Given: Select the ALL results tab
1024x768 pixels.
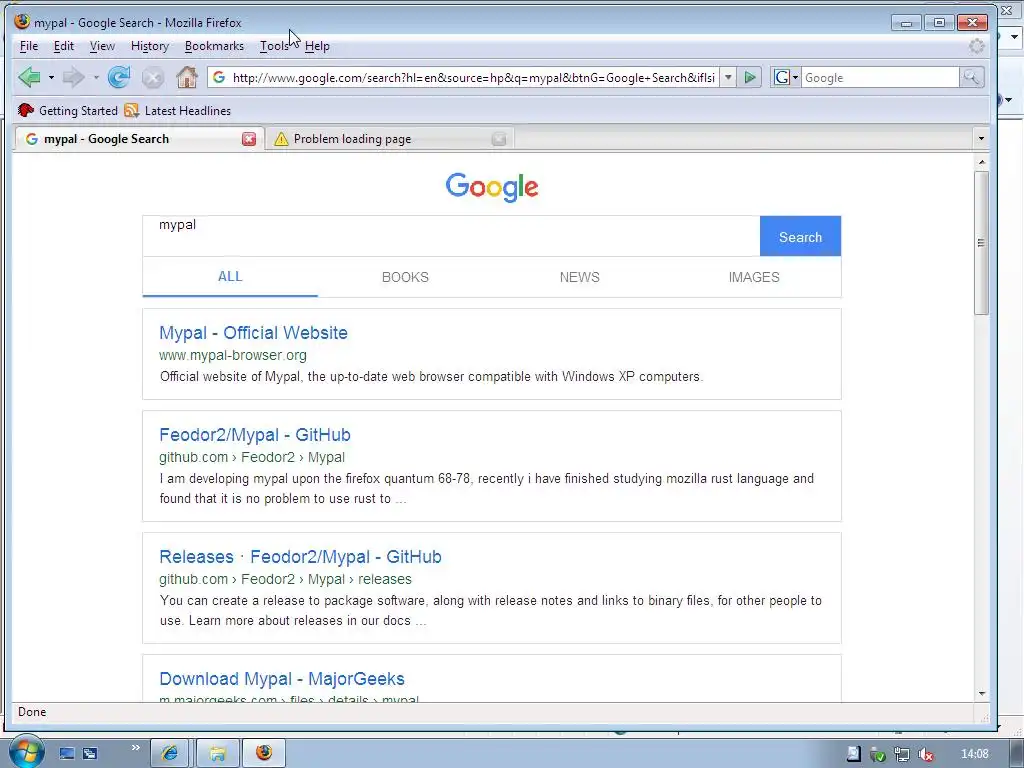Looking at the screenshot, I should point(230,277).
